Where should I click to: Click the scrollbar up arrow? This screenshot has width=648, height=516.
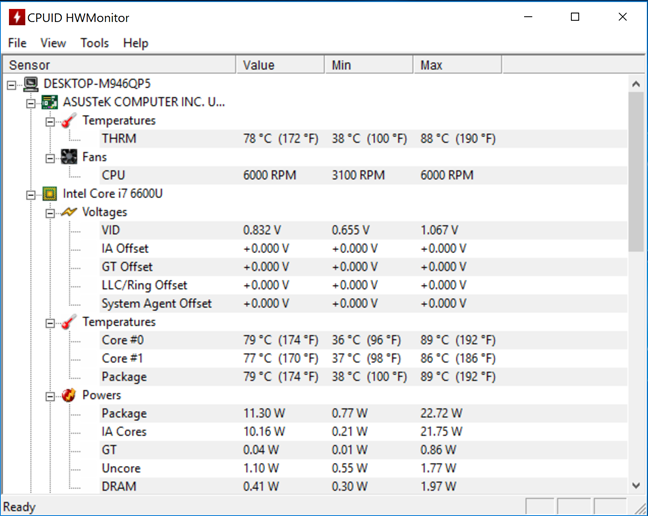click(x=636, y=84)
